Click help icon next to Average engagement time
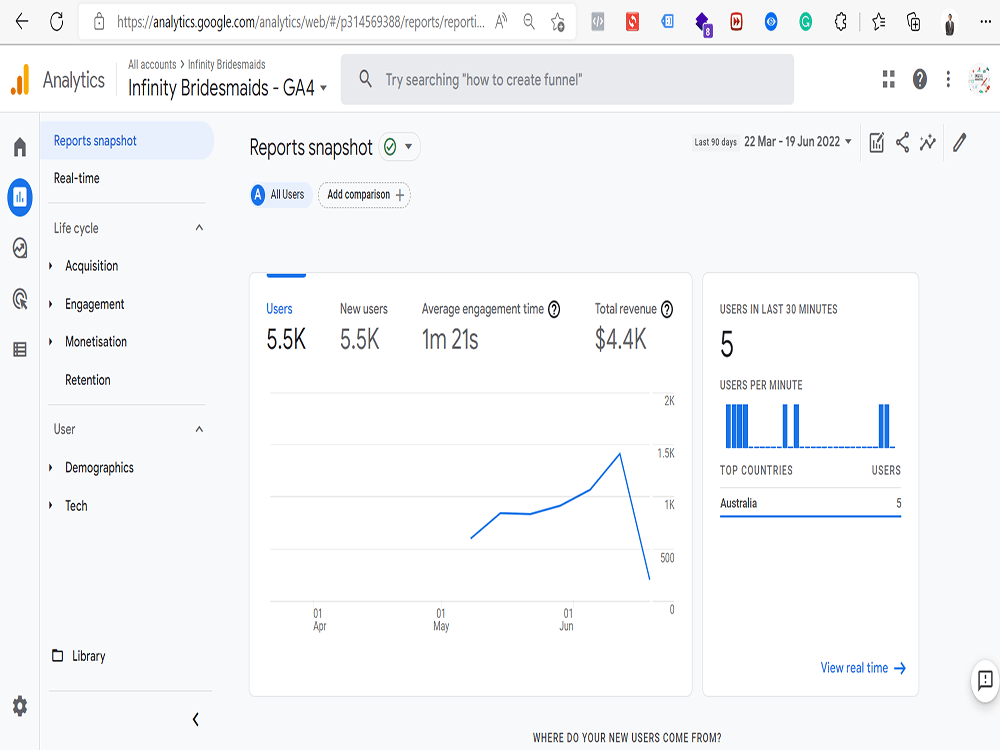1000x750 pixels. pos(554,309)
